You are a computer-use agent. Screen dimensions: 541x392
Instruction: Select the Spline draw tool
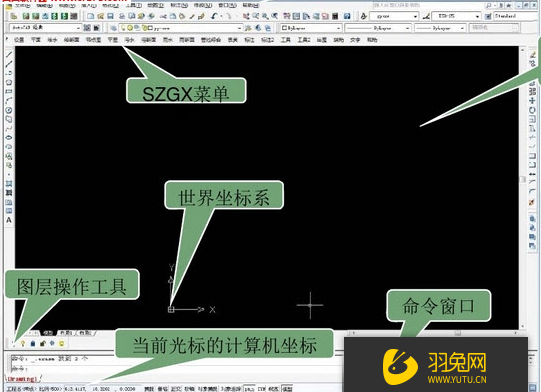(x=9, y=128)
